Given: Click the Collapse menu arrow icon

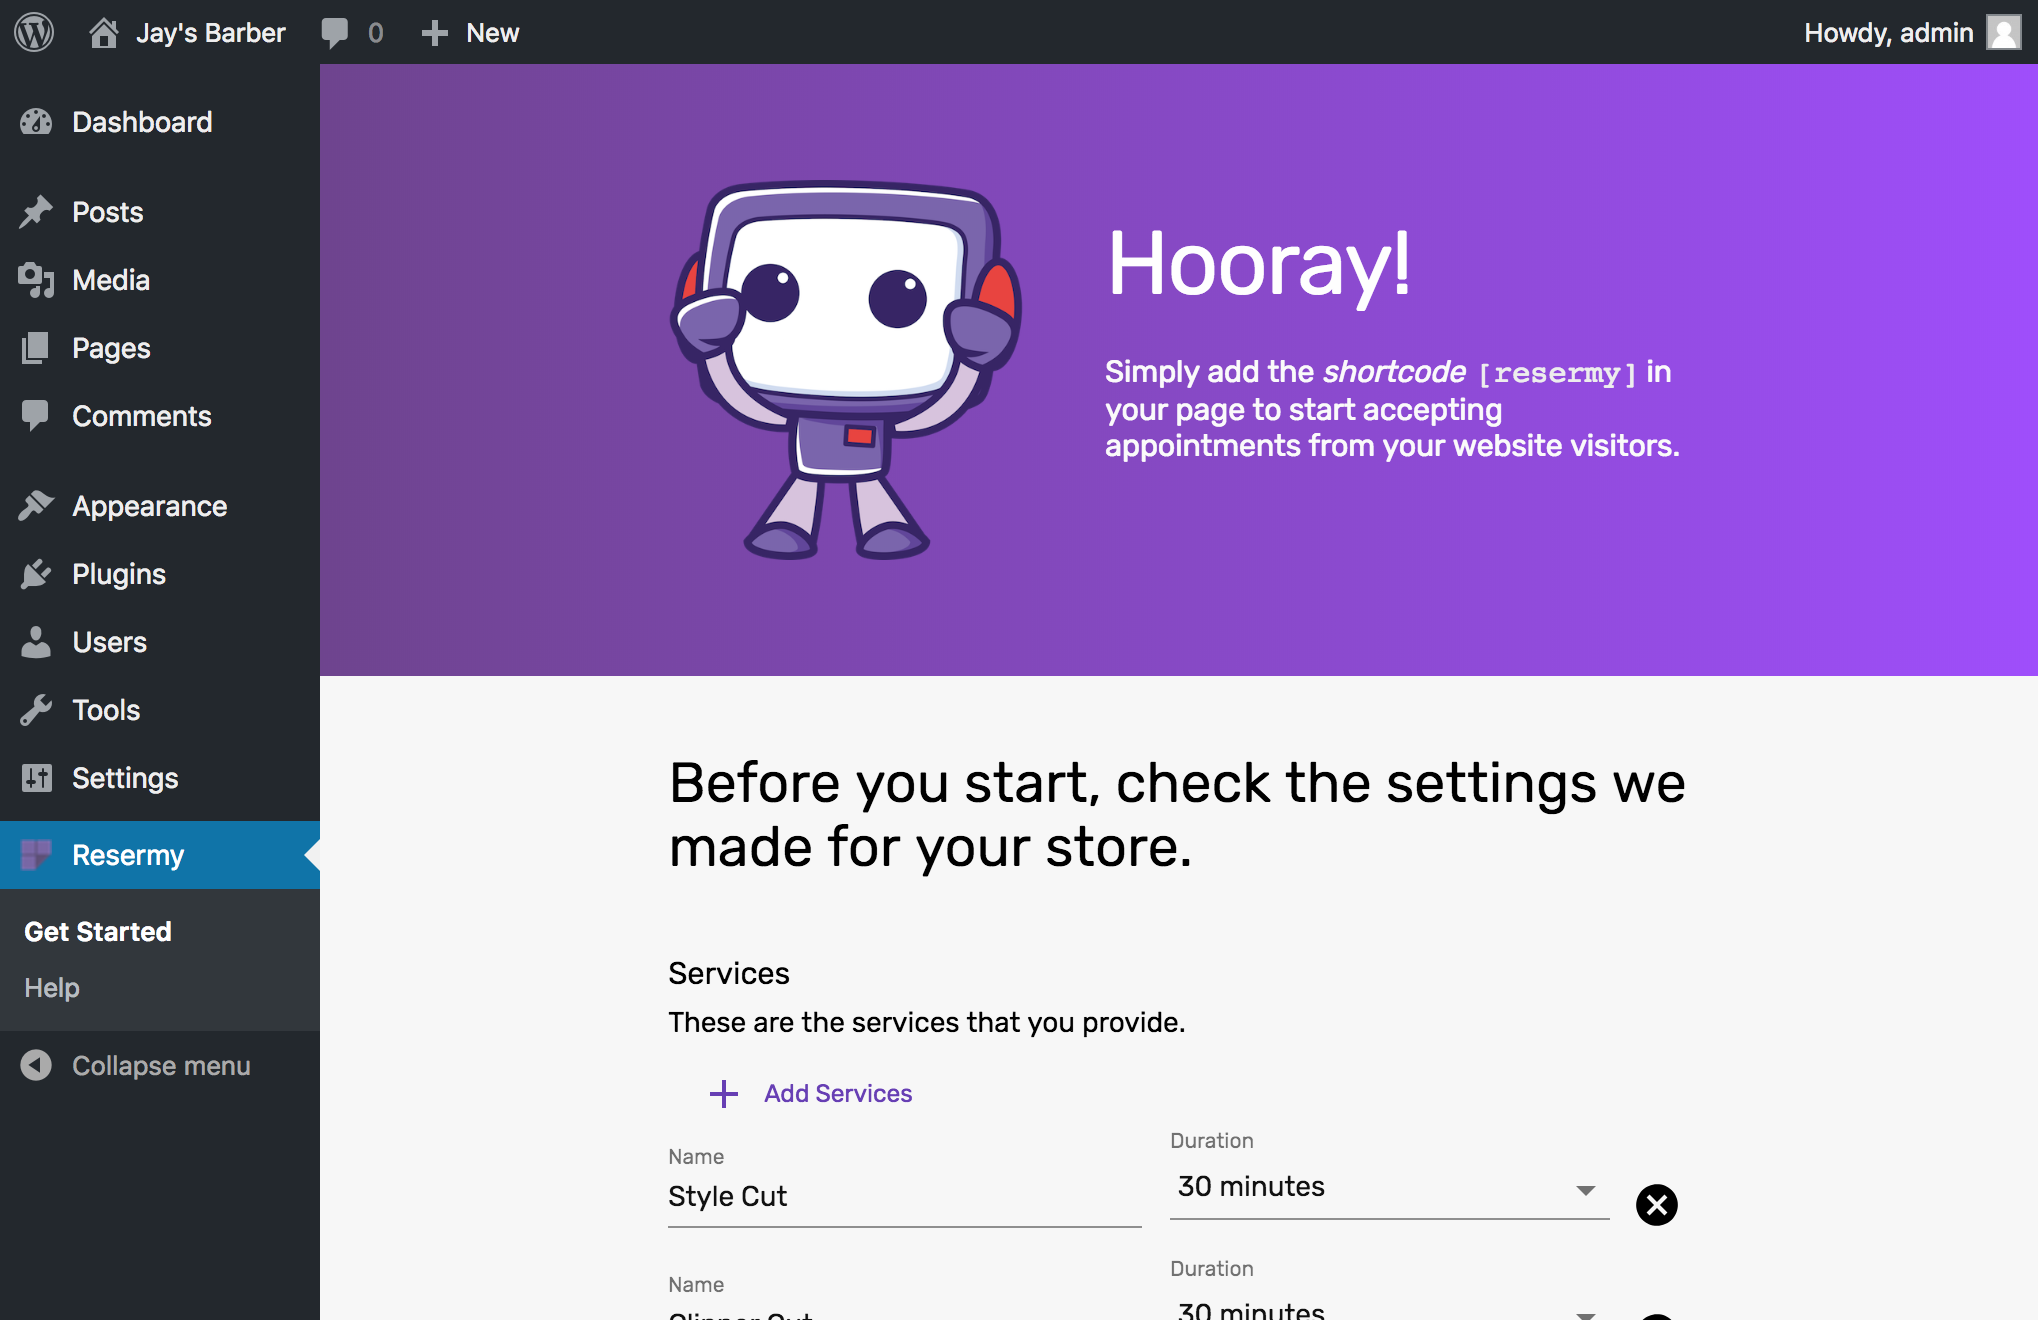Looking at the screenshot, I should pyautogui.click(x=36, y=1066).
